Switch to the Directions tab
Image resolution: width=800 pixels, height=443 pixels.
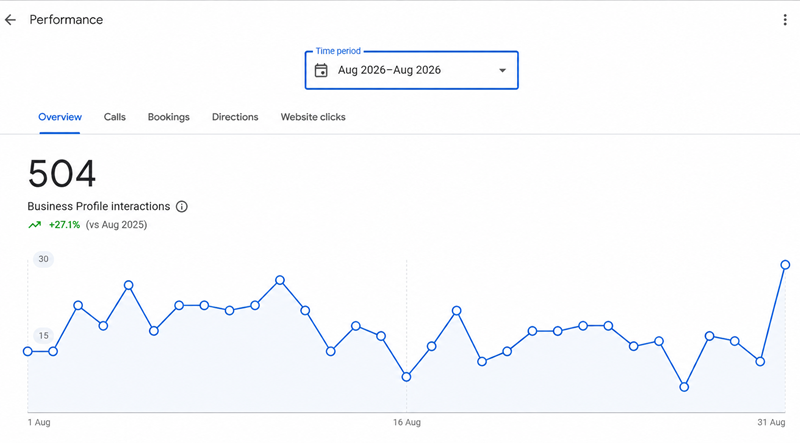(x=235, y=117)
